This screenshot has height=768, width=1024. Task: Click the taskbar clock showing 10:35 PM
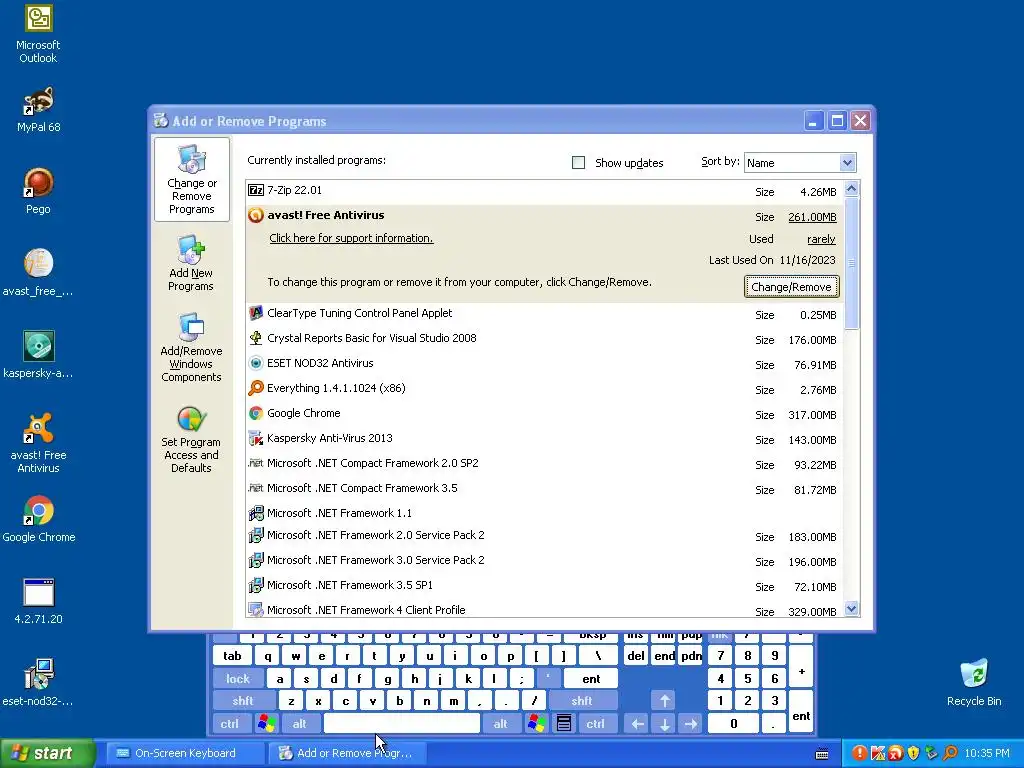(987, 753)
